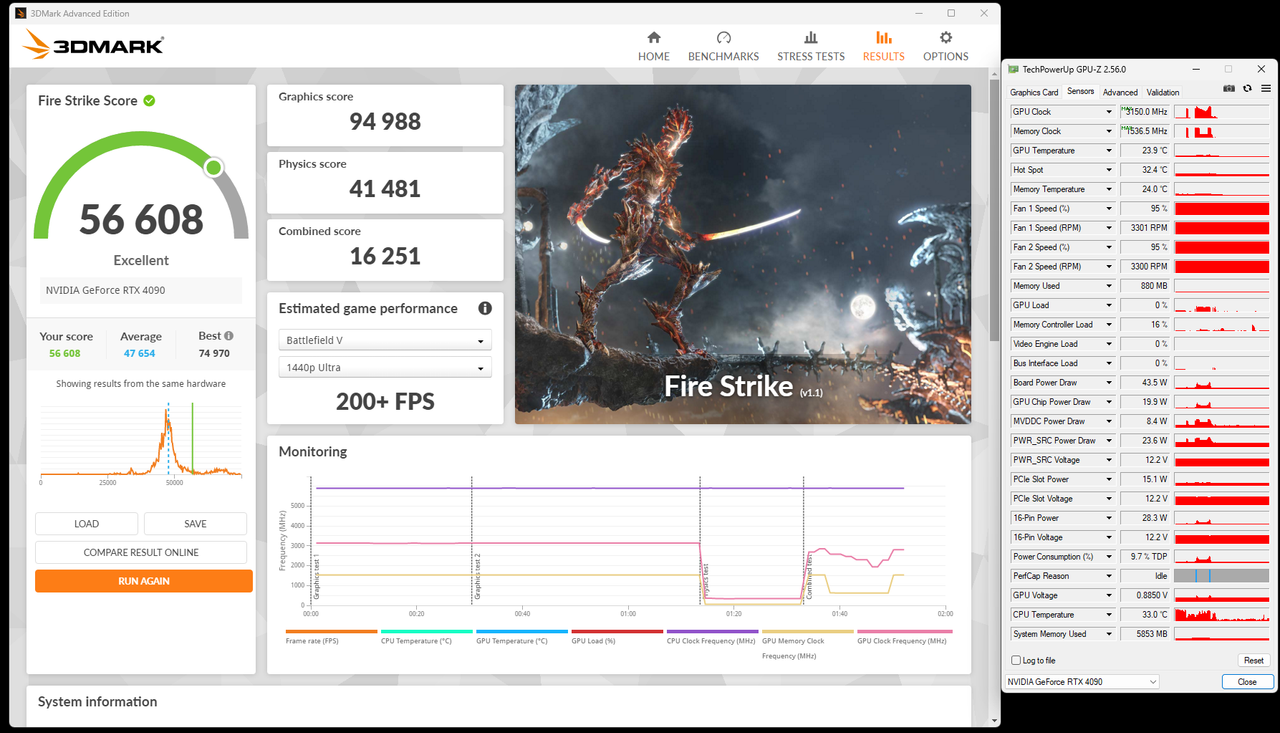
Task: Open the 1440p Ultra resolution dropdown
Action: pyautogui.click(x=385, y=367)
